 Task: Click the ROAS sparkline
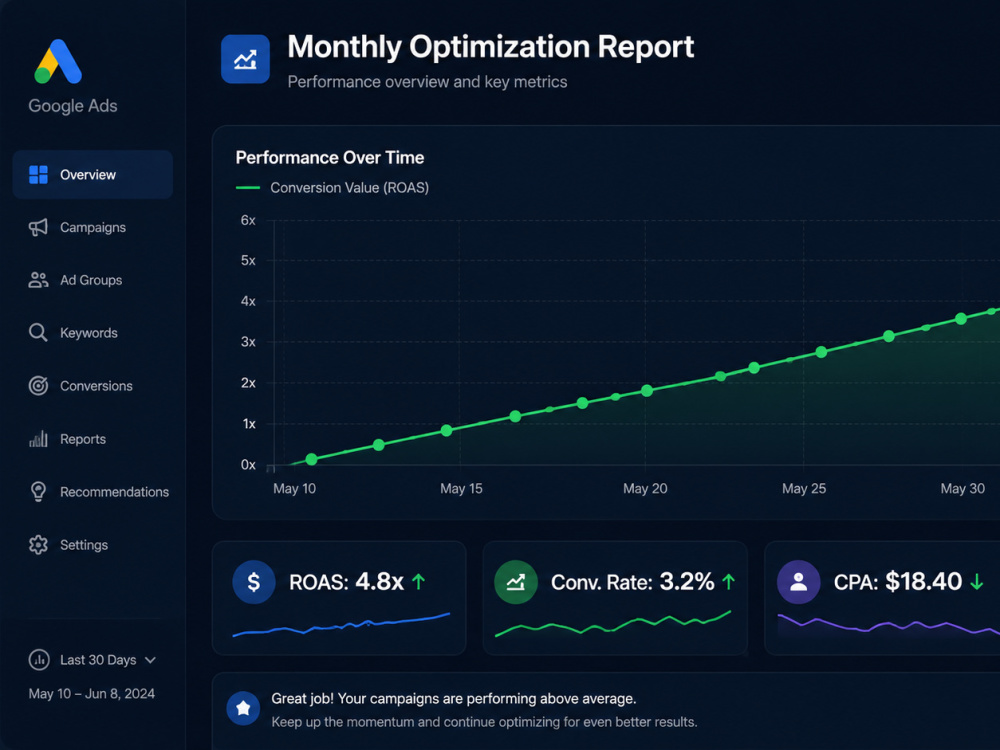pyautogui.click(x=341, y=624)
